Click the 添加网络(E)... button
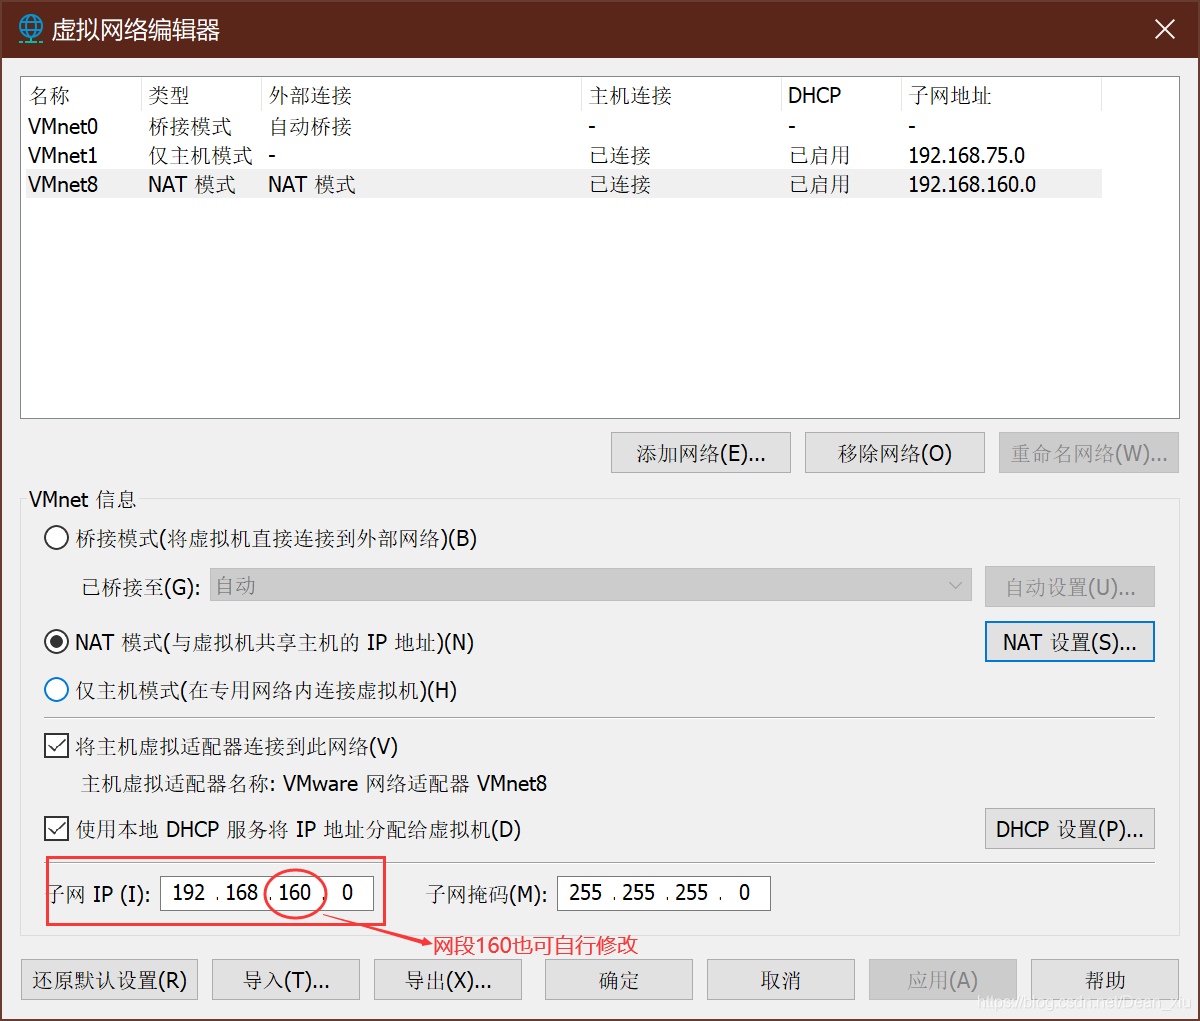The width and height of the screenshot is (1200, 1021). pos(701,453)
